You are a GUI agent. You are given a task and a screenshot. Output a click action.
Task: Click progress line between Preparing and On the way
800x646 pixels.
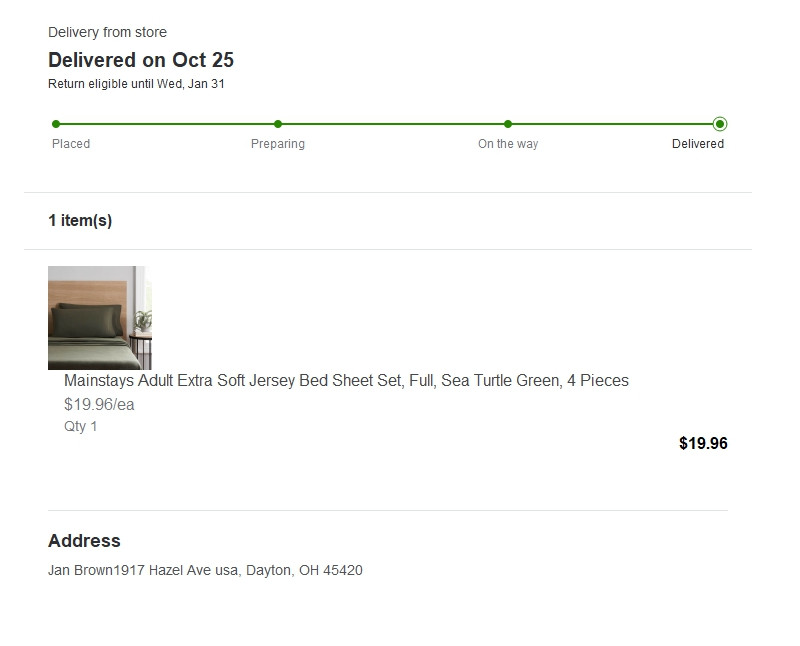coord(393,124)
